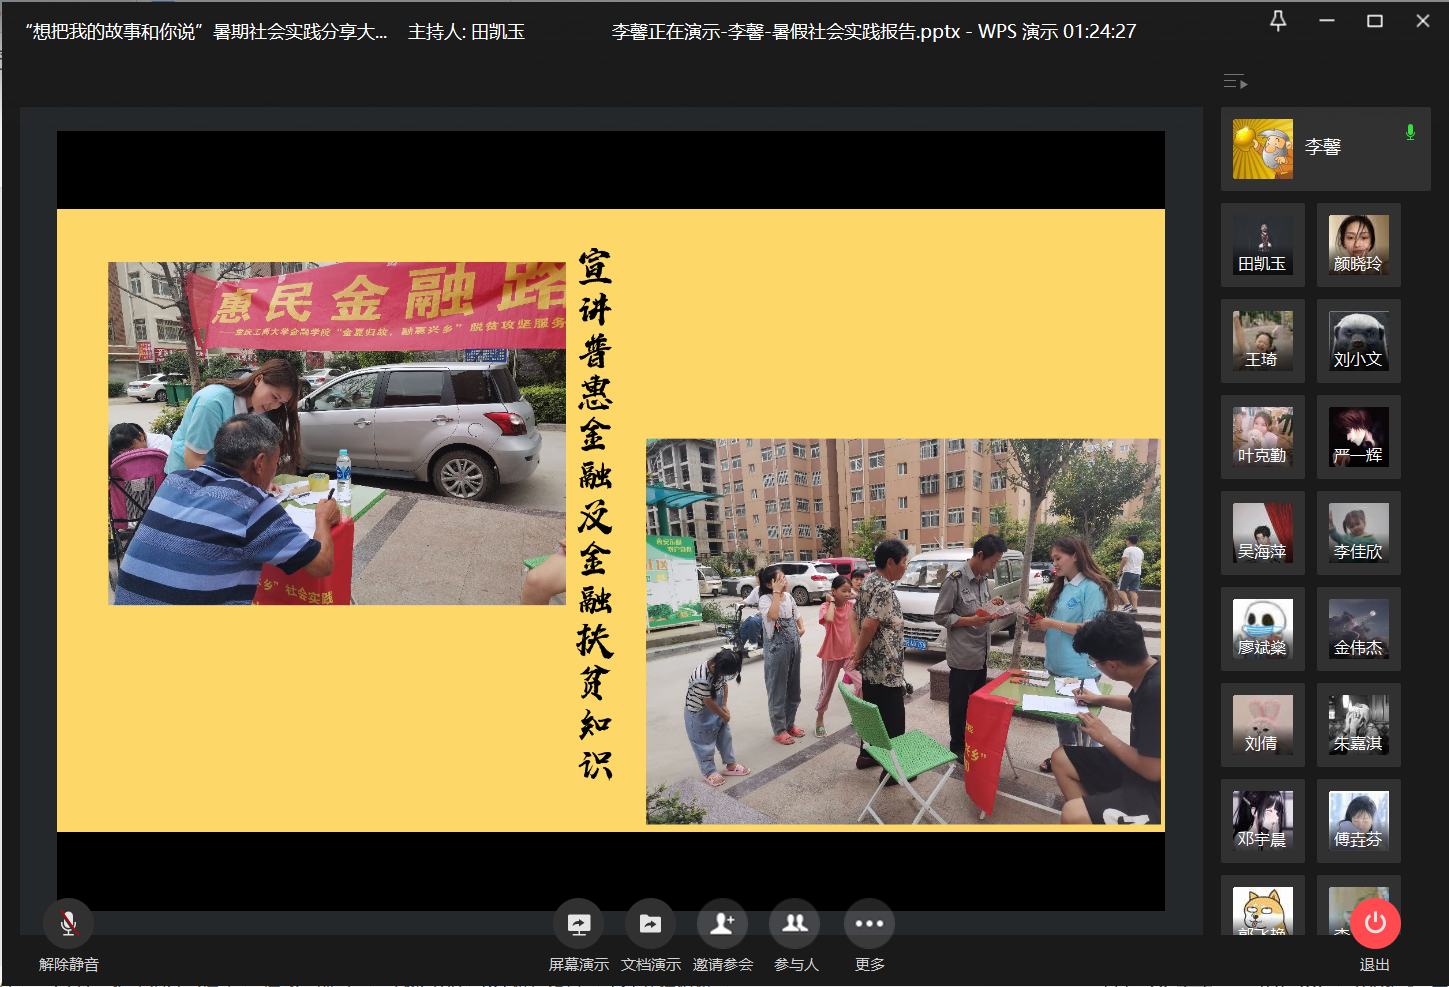Expand the 更多 options menu

point(869,924)
